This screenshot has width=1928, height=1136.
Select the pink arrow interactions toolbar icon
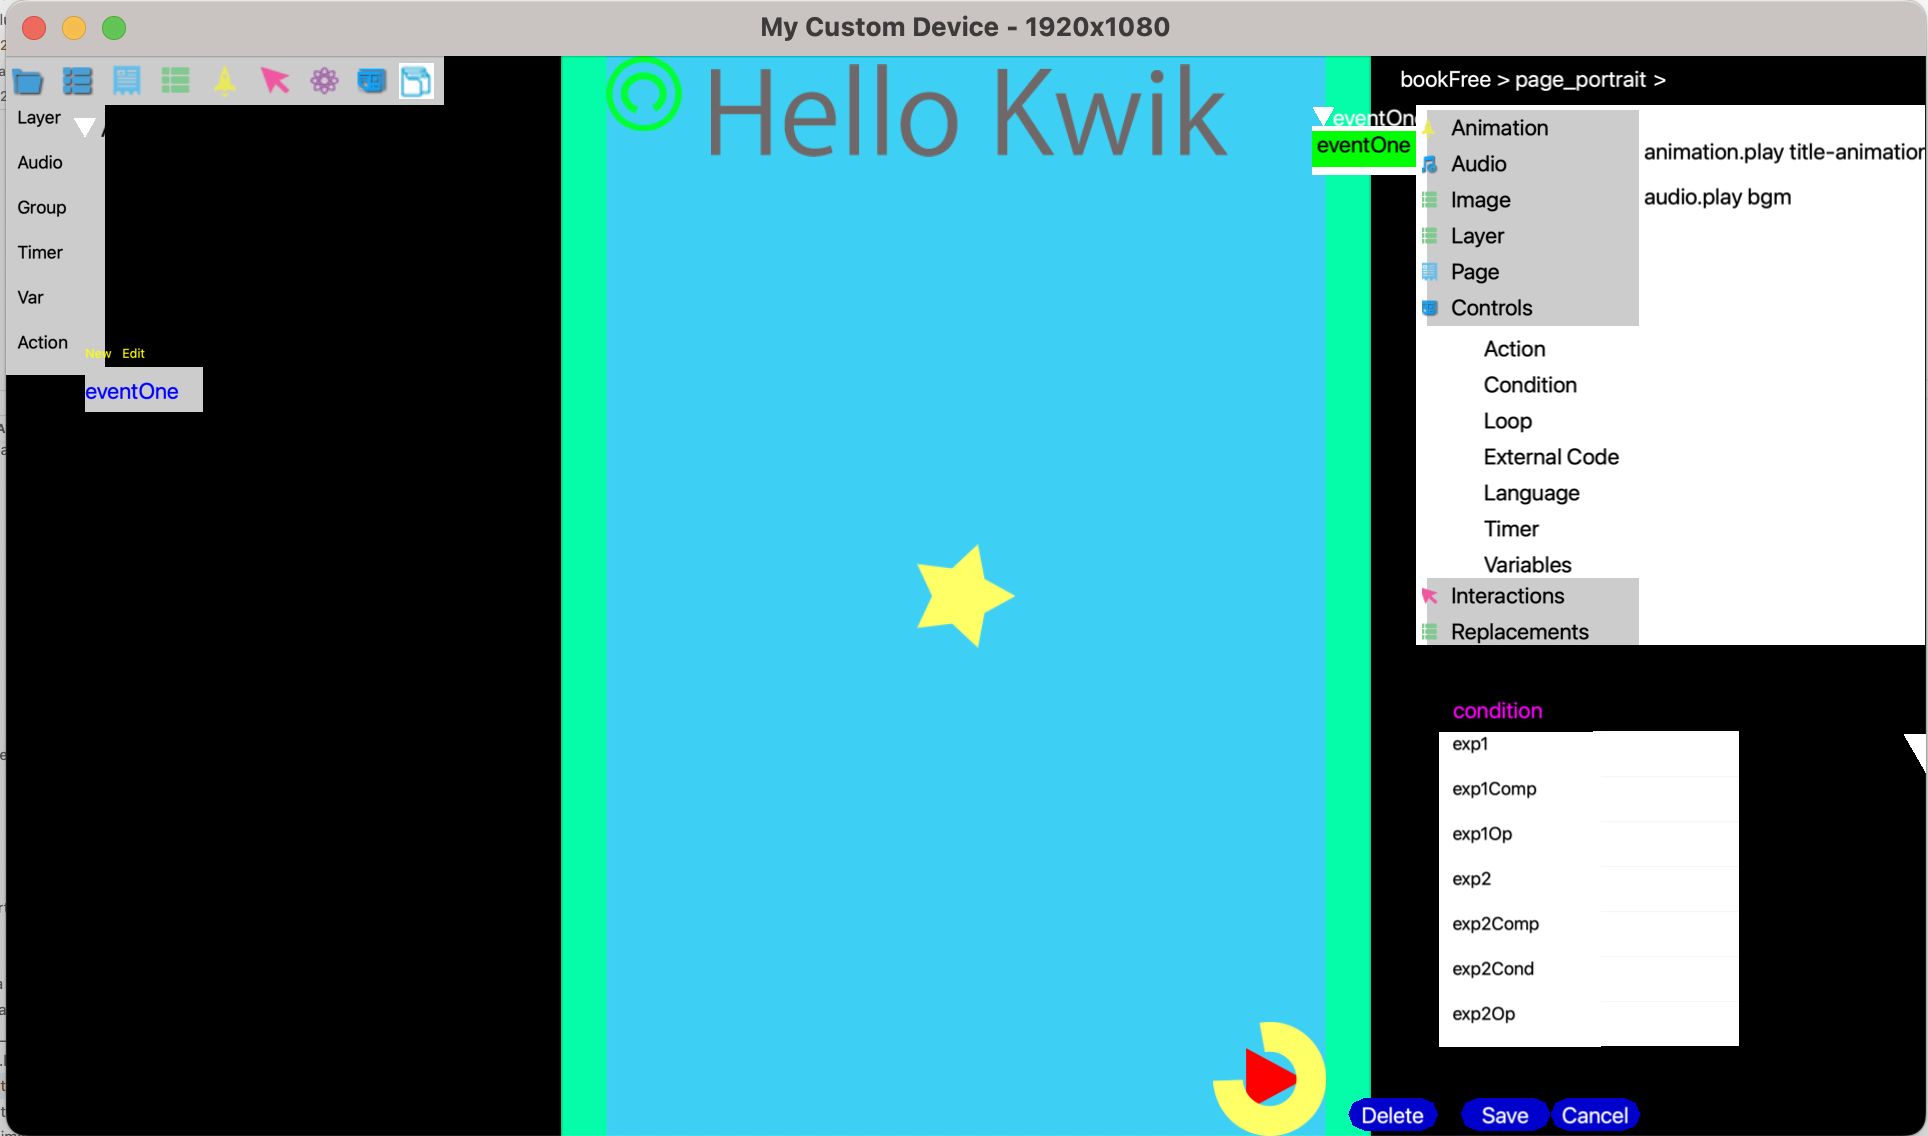pos(275,80)
